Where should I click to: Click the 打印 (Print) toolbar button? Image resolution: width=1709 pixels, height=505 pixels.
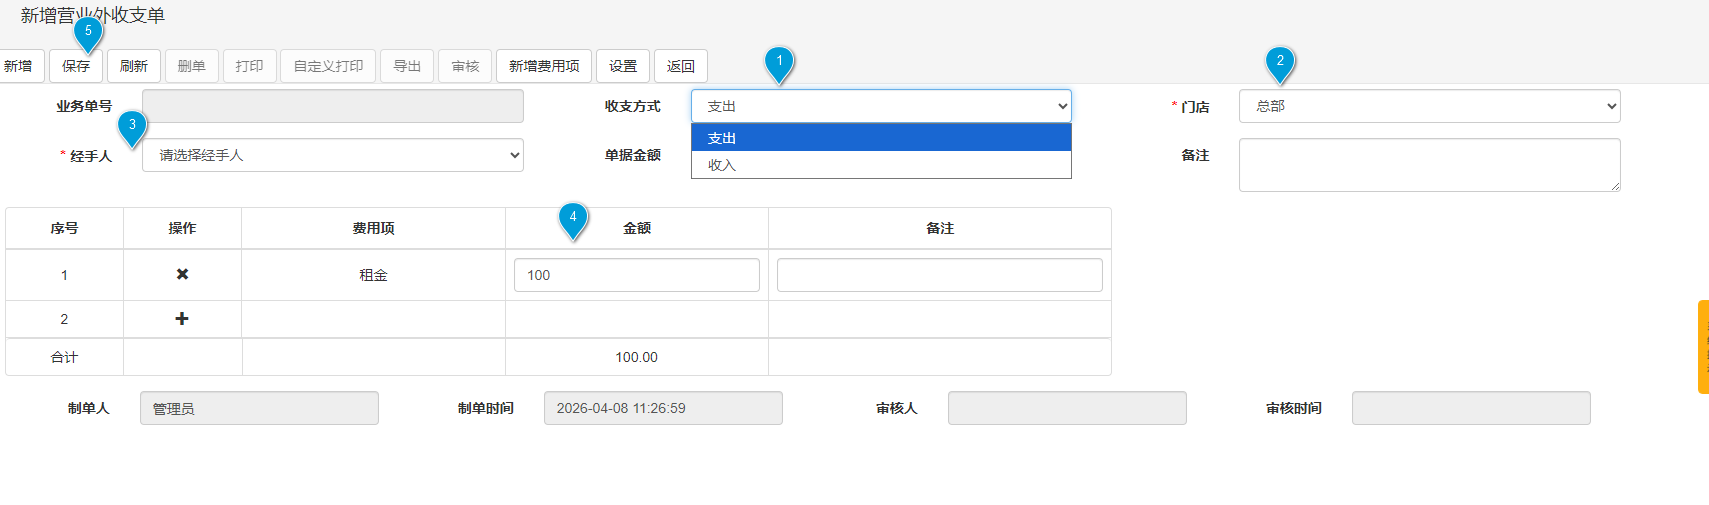[x=250, y=66]
